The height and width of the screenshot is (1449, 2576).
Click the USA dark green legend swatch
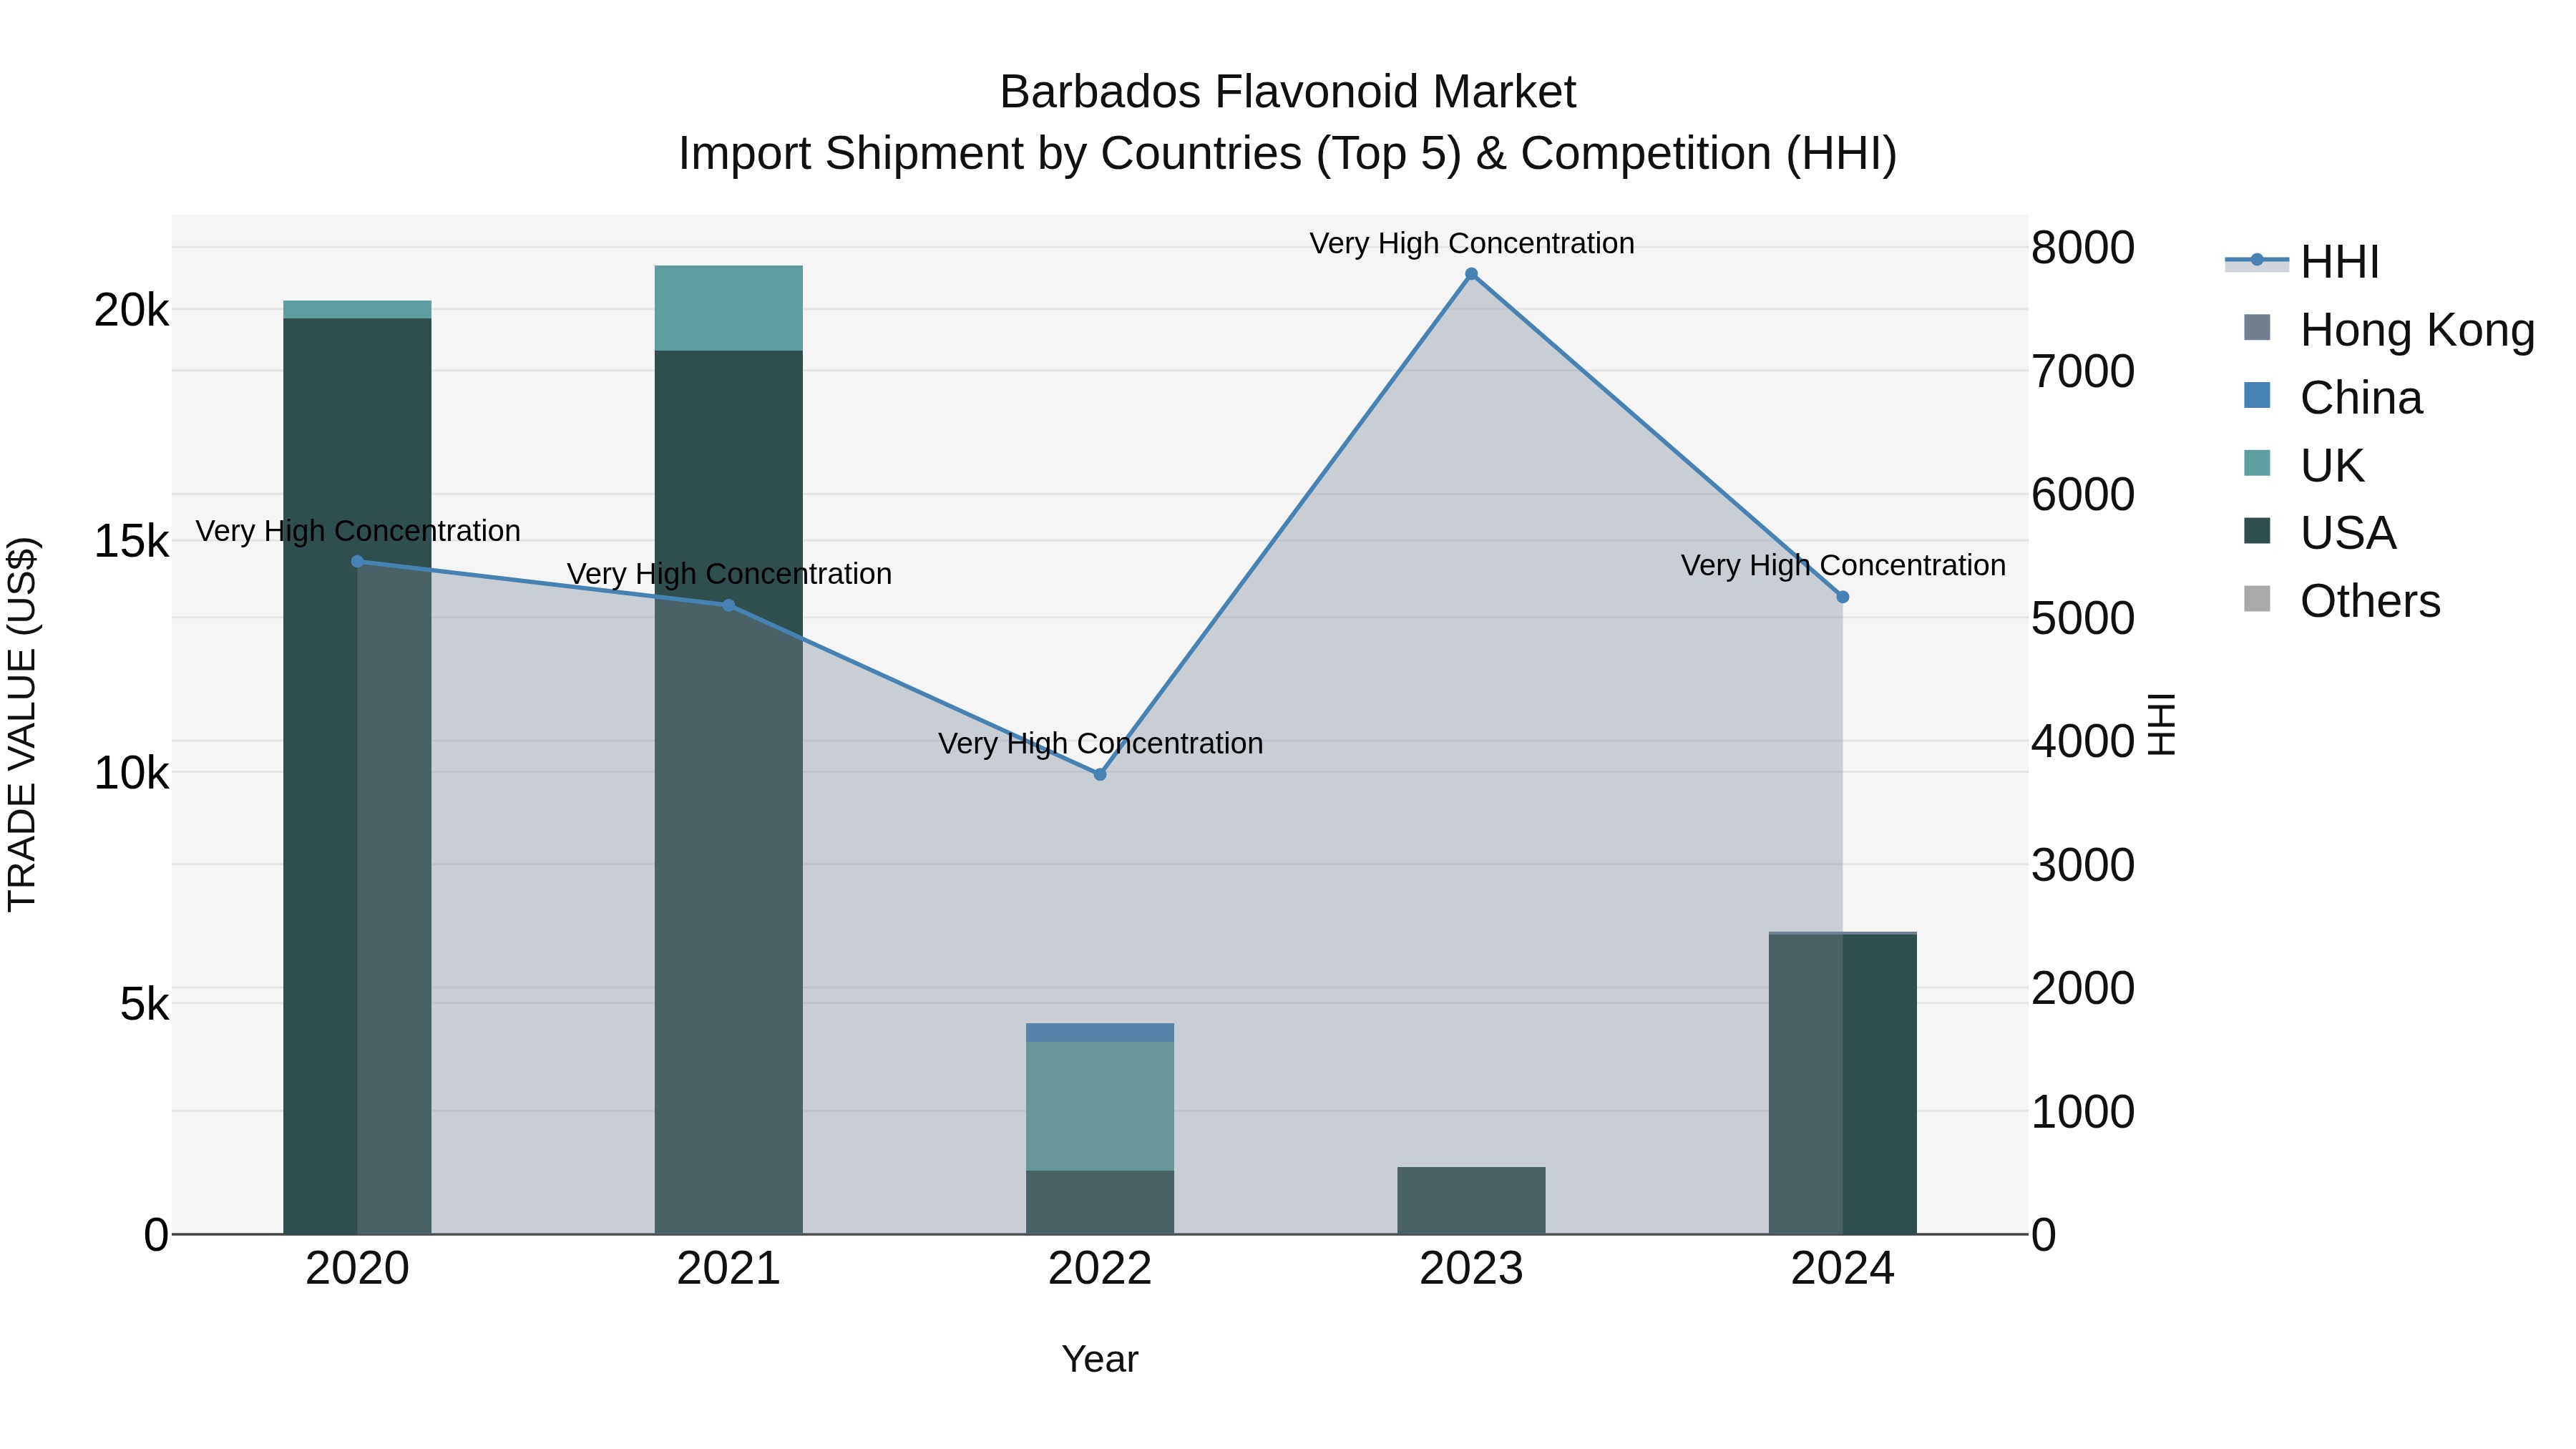pyautogui.click(x=2257, y=530)
